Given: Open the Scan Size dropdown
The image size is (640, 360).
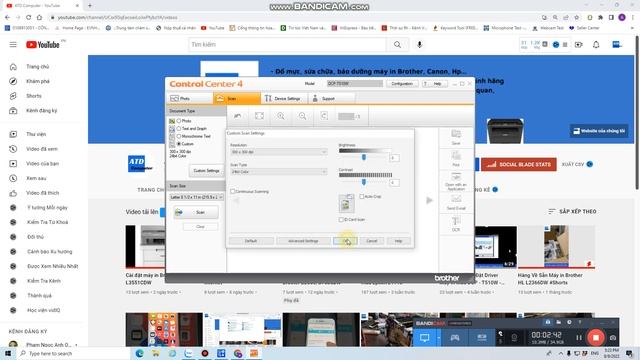Looking at the screenshot, I should point(196,197).
